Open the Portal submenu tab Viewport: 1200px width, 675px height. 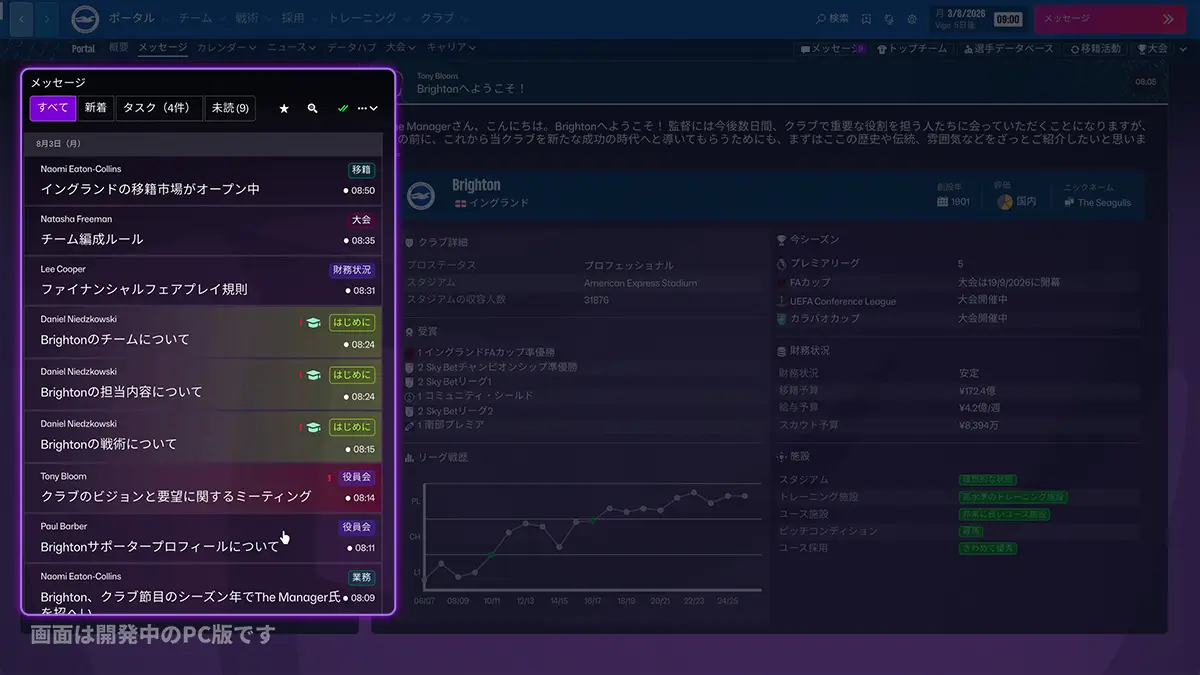click(84, 48)
